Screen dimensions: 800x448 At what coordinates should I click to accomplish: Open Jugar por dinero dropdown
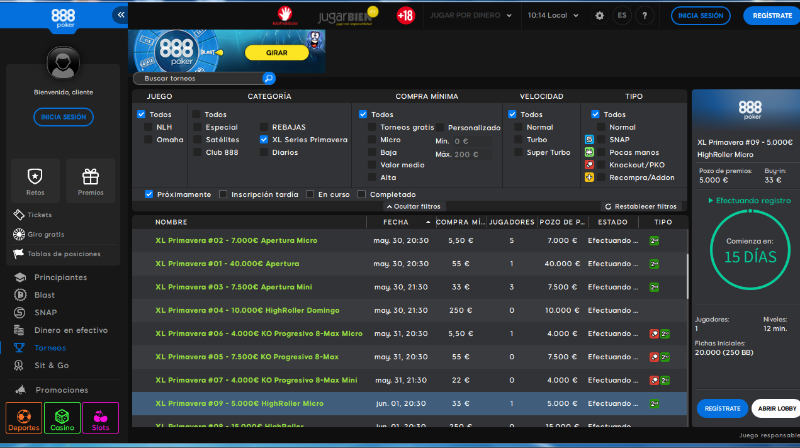pyautogui.click(x=470, y=16)
